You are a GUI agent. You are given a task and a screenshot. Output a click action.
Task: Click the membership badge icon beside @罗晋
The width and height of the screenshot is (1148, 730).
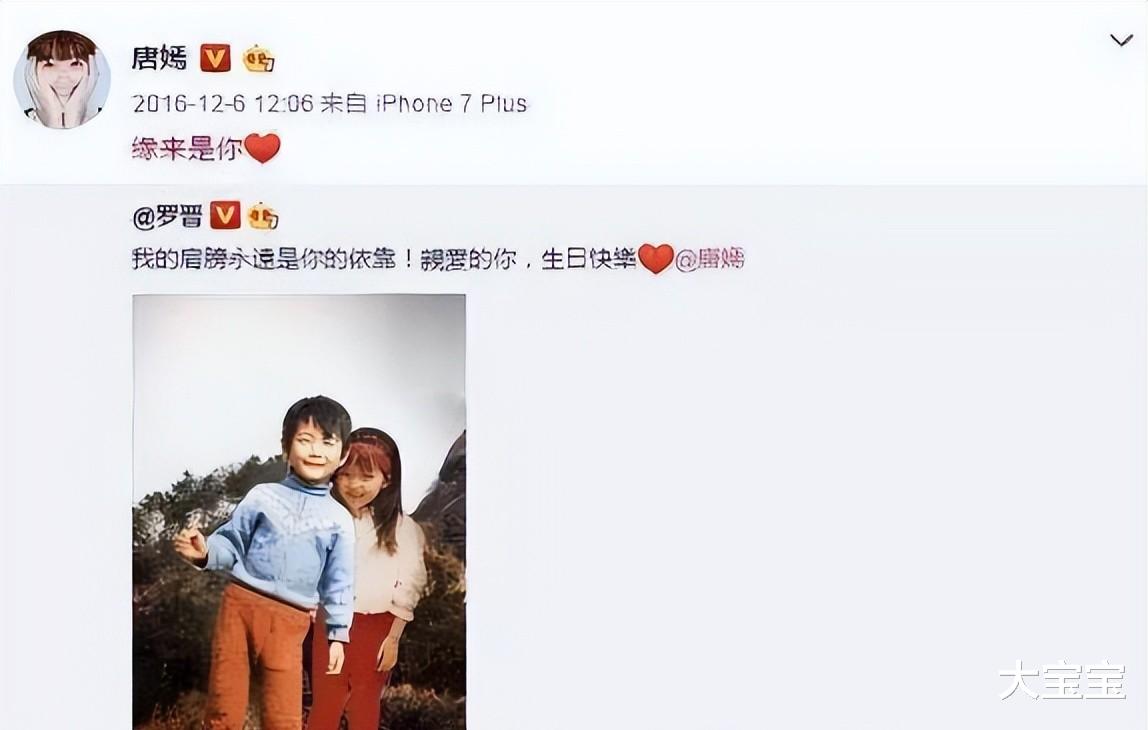[262, 217]
